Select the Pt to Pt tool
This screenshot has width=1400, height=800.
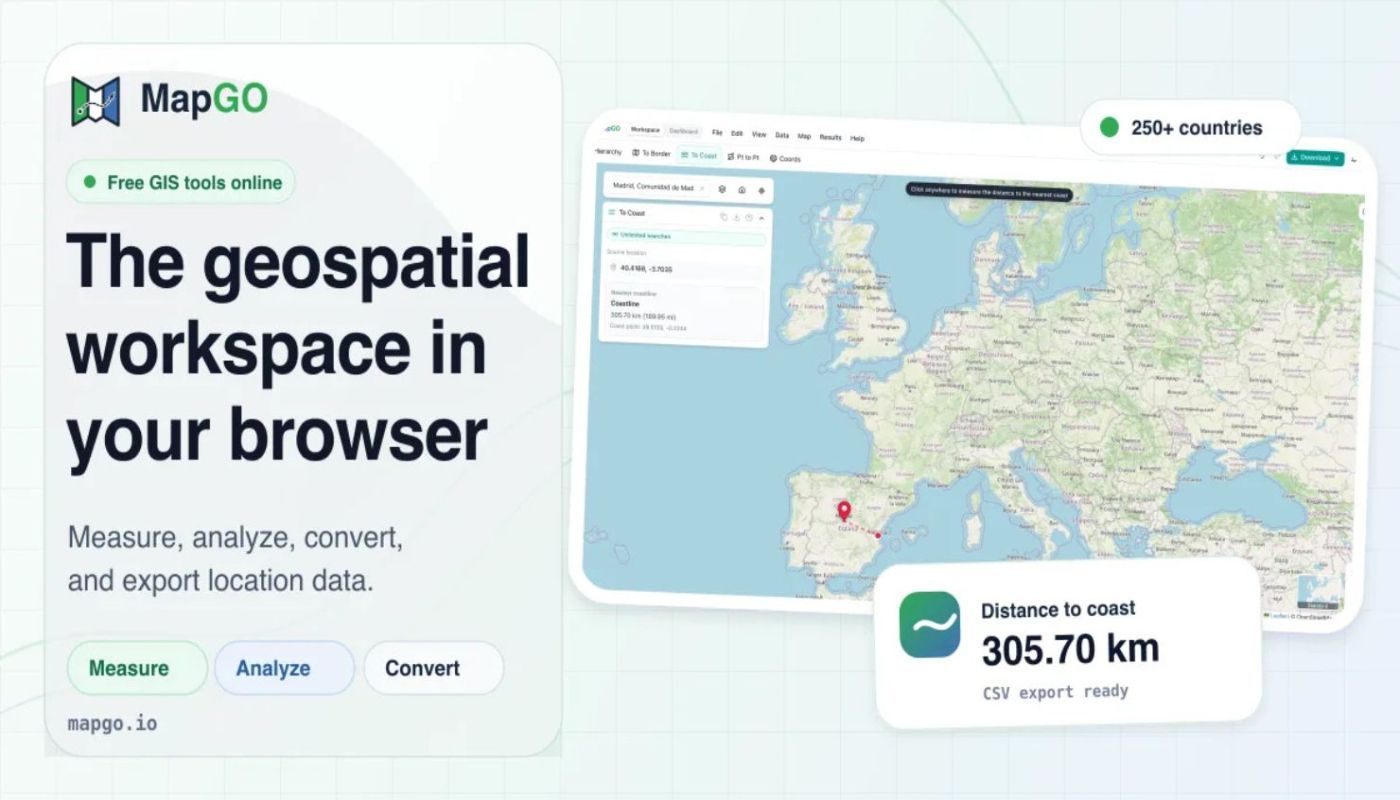pyautogui.click(x=743, y=157)
